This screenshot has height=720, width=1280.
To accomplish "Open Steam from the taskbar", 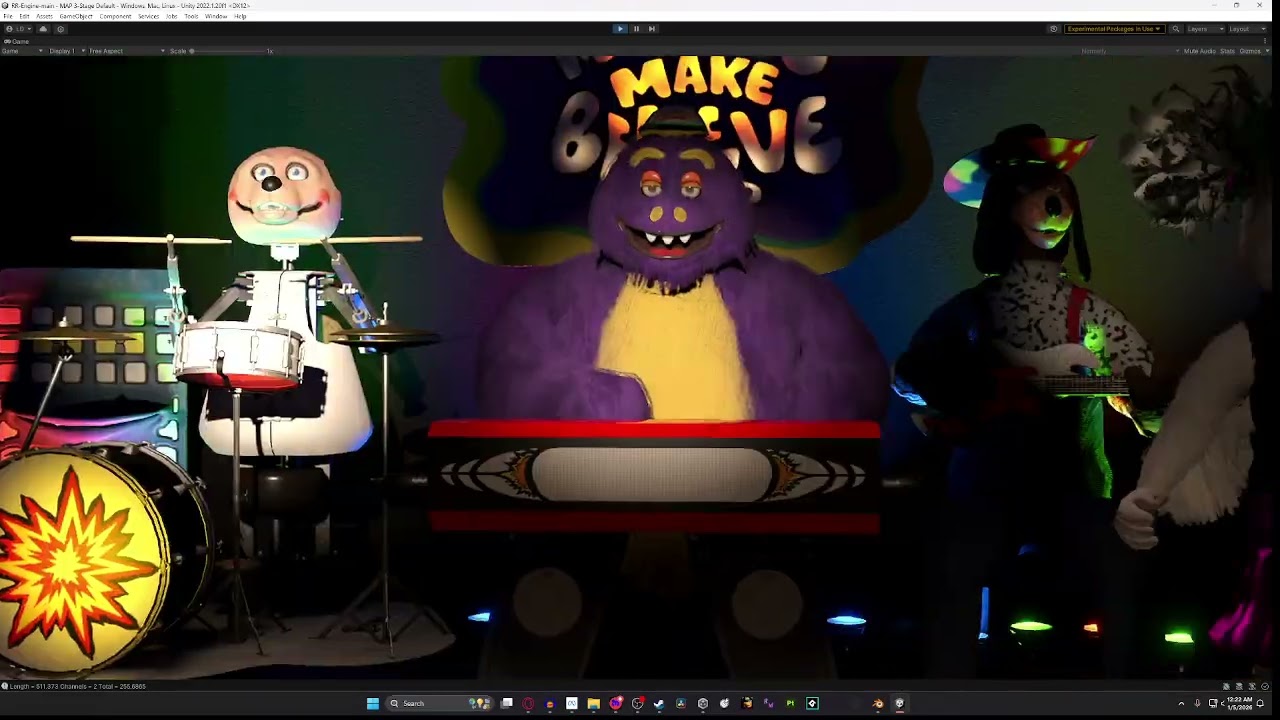I will [659, 703].
